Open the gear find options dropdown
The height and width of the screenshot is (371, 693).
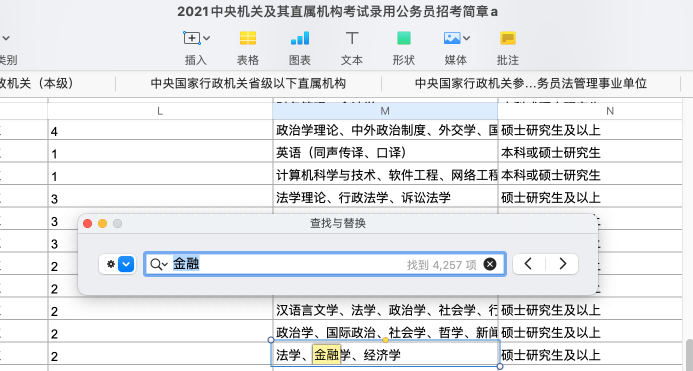tap(117, 264)
